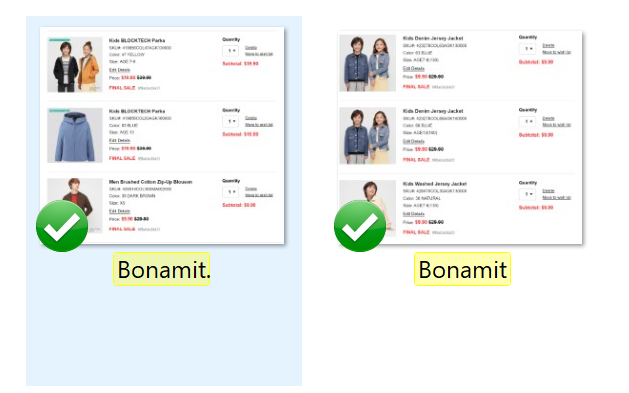The height and width of the screenshot is (393, 629).
Task: Select the left Bonamit. filename label
Action: [162, 269]
